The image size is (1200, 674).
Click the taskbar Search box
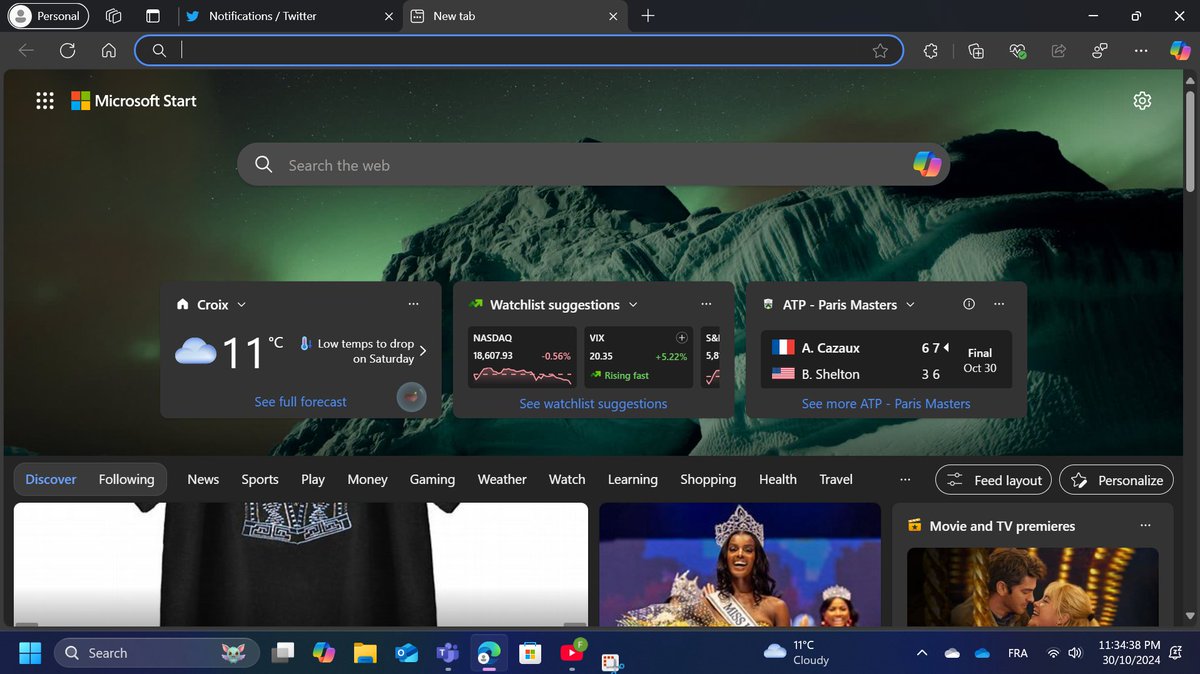point(157,653)
